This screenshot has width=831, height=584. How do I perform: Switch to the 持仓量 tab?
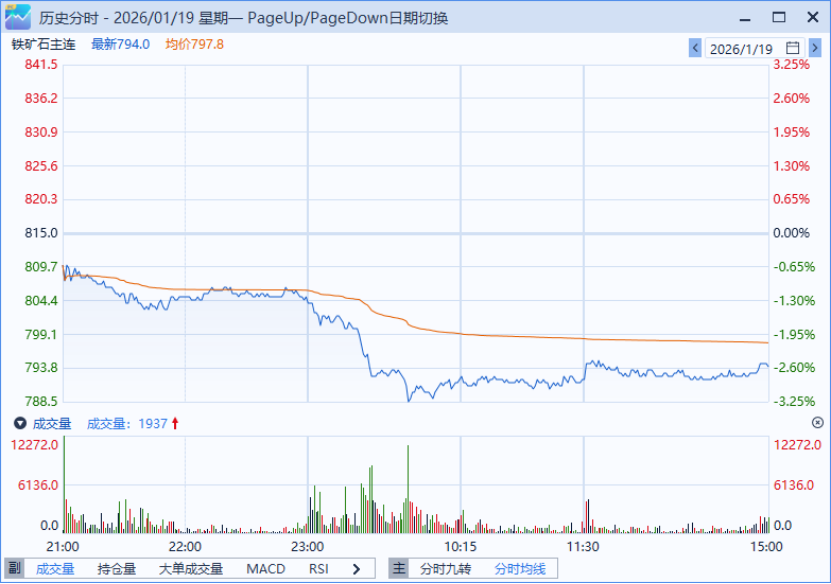click(117, 569)
